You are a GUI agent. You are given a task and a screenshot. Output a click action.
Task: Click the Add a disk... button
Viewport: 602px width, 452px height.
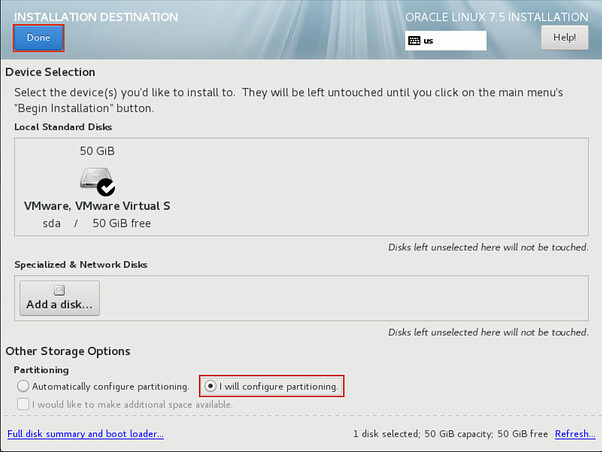(x=60, y=298)
